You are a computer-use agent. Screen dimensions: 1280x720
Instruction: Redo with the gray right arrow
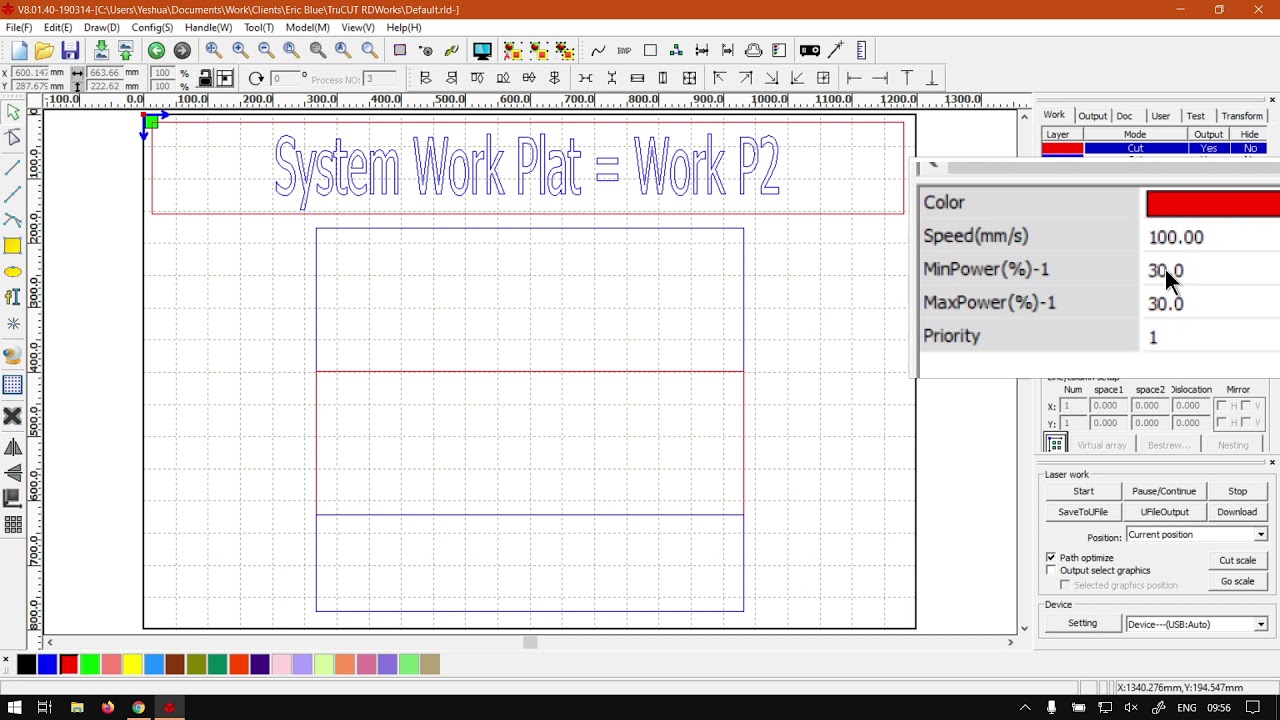pyautogui.click(x=182, y=51)
